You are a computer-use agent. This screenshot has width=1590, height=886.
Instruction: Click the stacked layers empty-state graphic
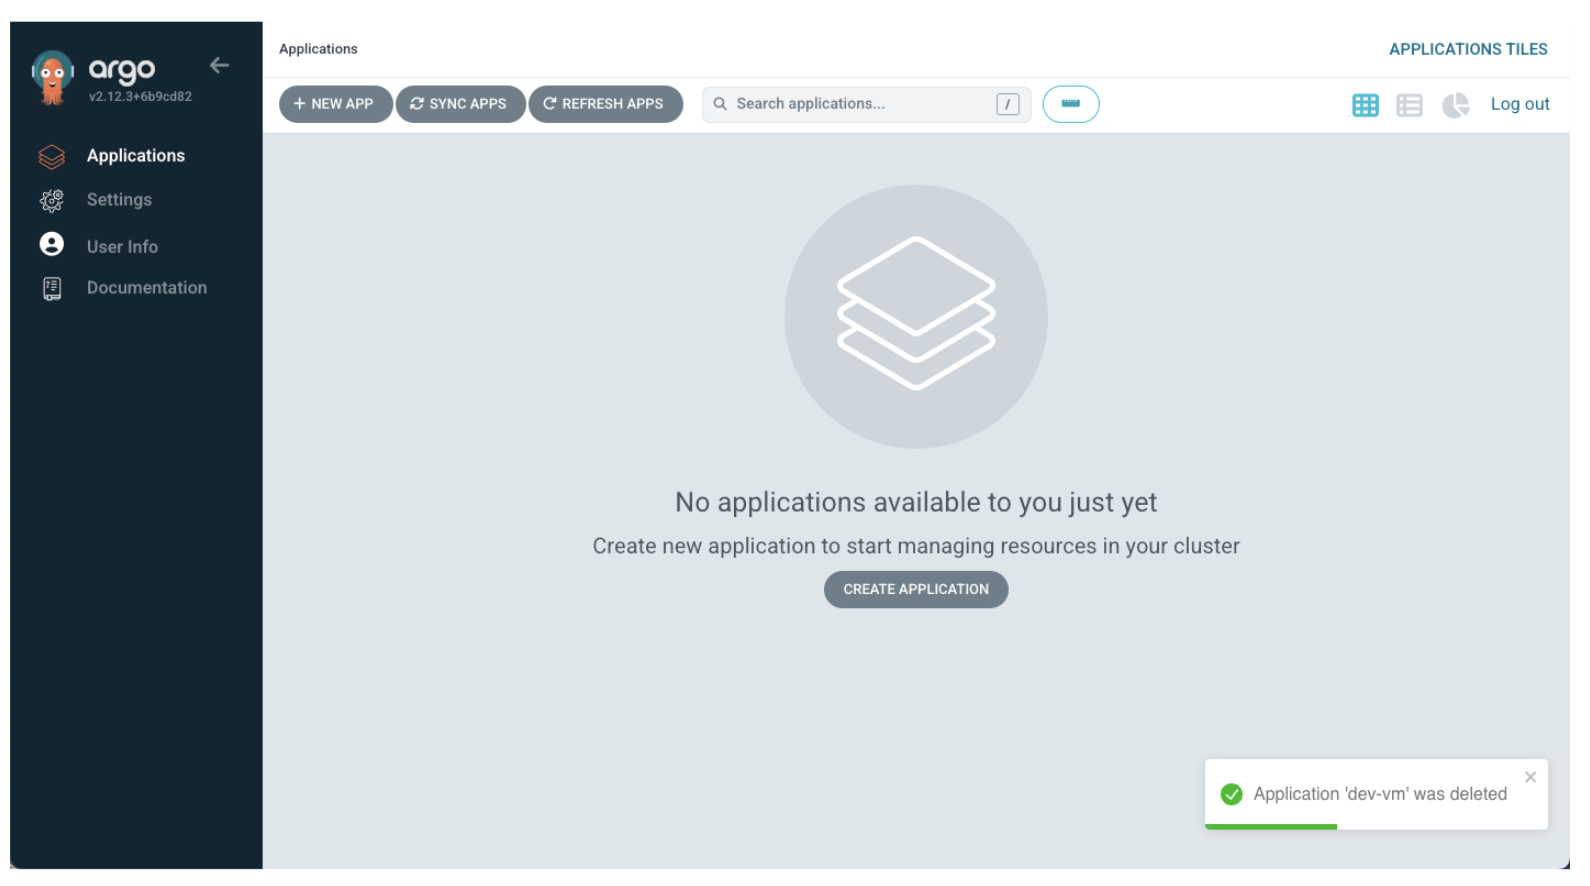click(x=916, y=316)
